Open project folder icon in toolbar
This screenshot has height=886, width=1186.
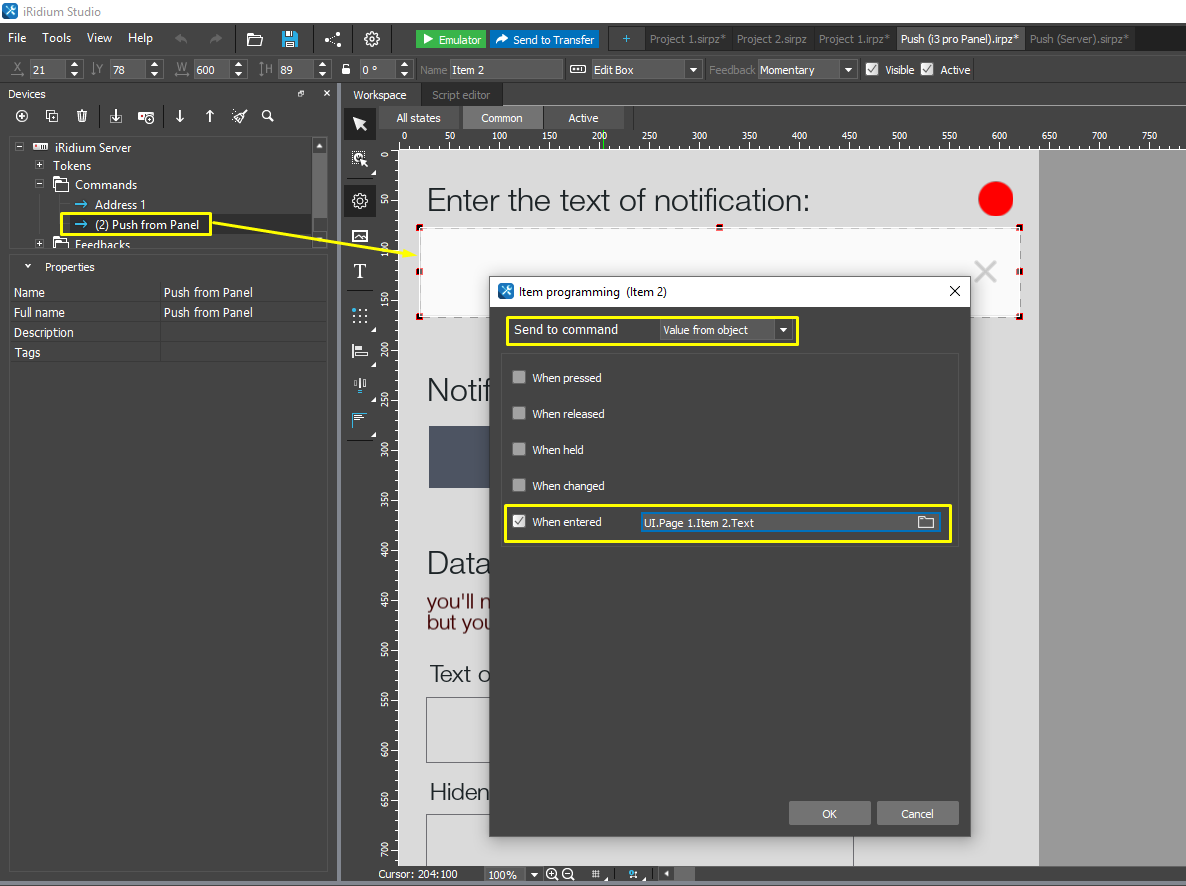(254, 39)
